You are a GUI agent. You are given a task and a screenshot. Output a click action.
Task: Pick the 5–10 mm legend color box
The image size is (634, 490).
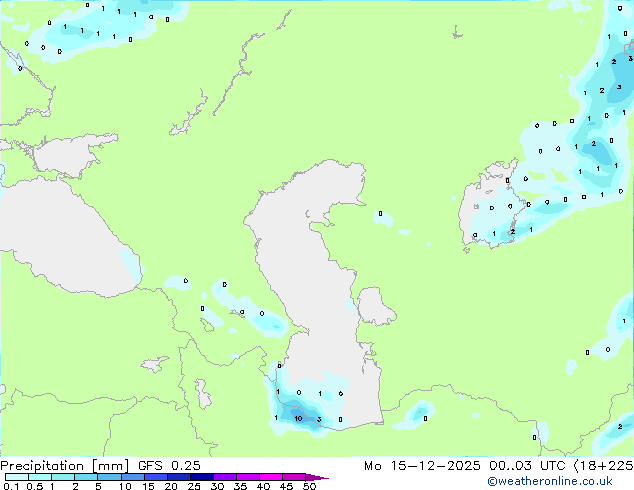pyautogui.click(x=109, y=477)
